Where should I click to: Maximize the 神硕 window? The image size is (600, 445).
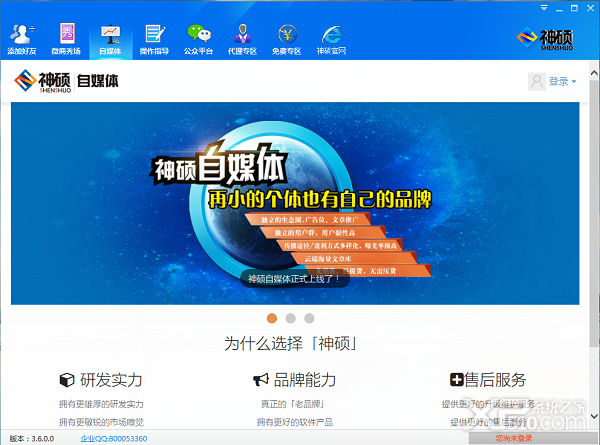pyautogui.click(x=574, y=8)
